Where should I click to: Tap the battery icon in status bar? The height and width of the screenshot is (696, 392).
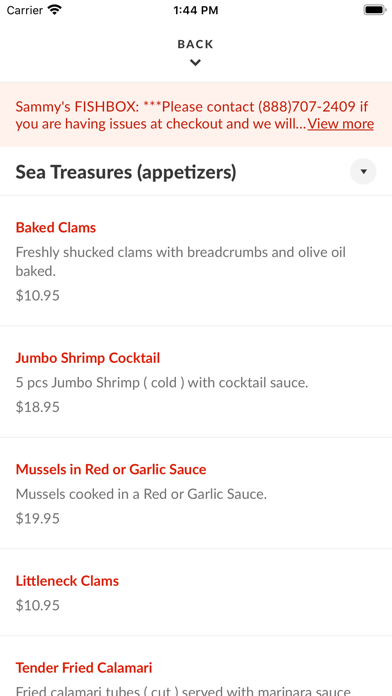tap(375, 10)
